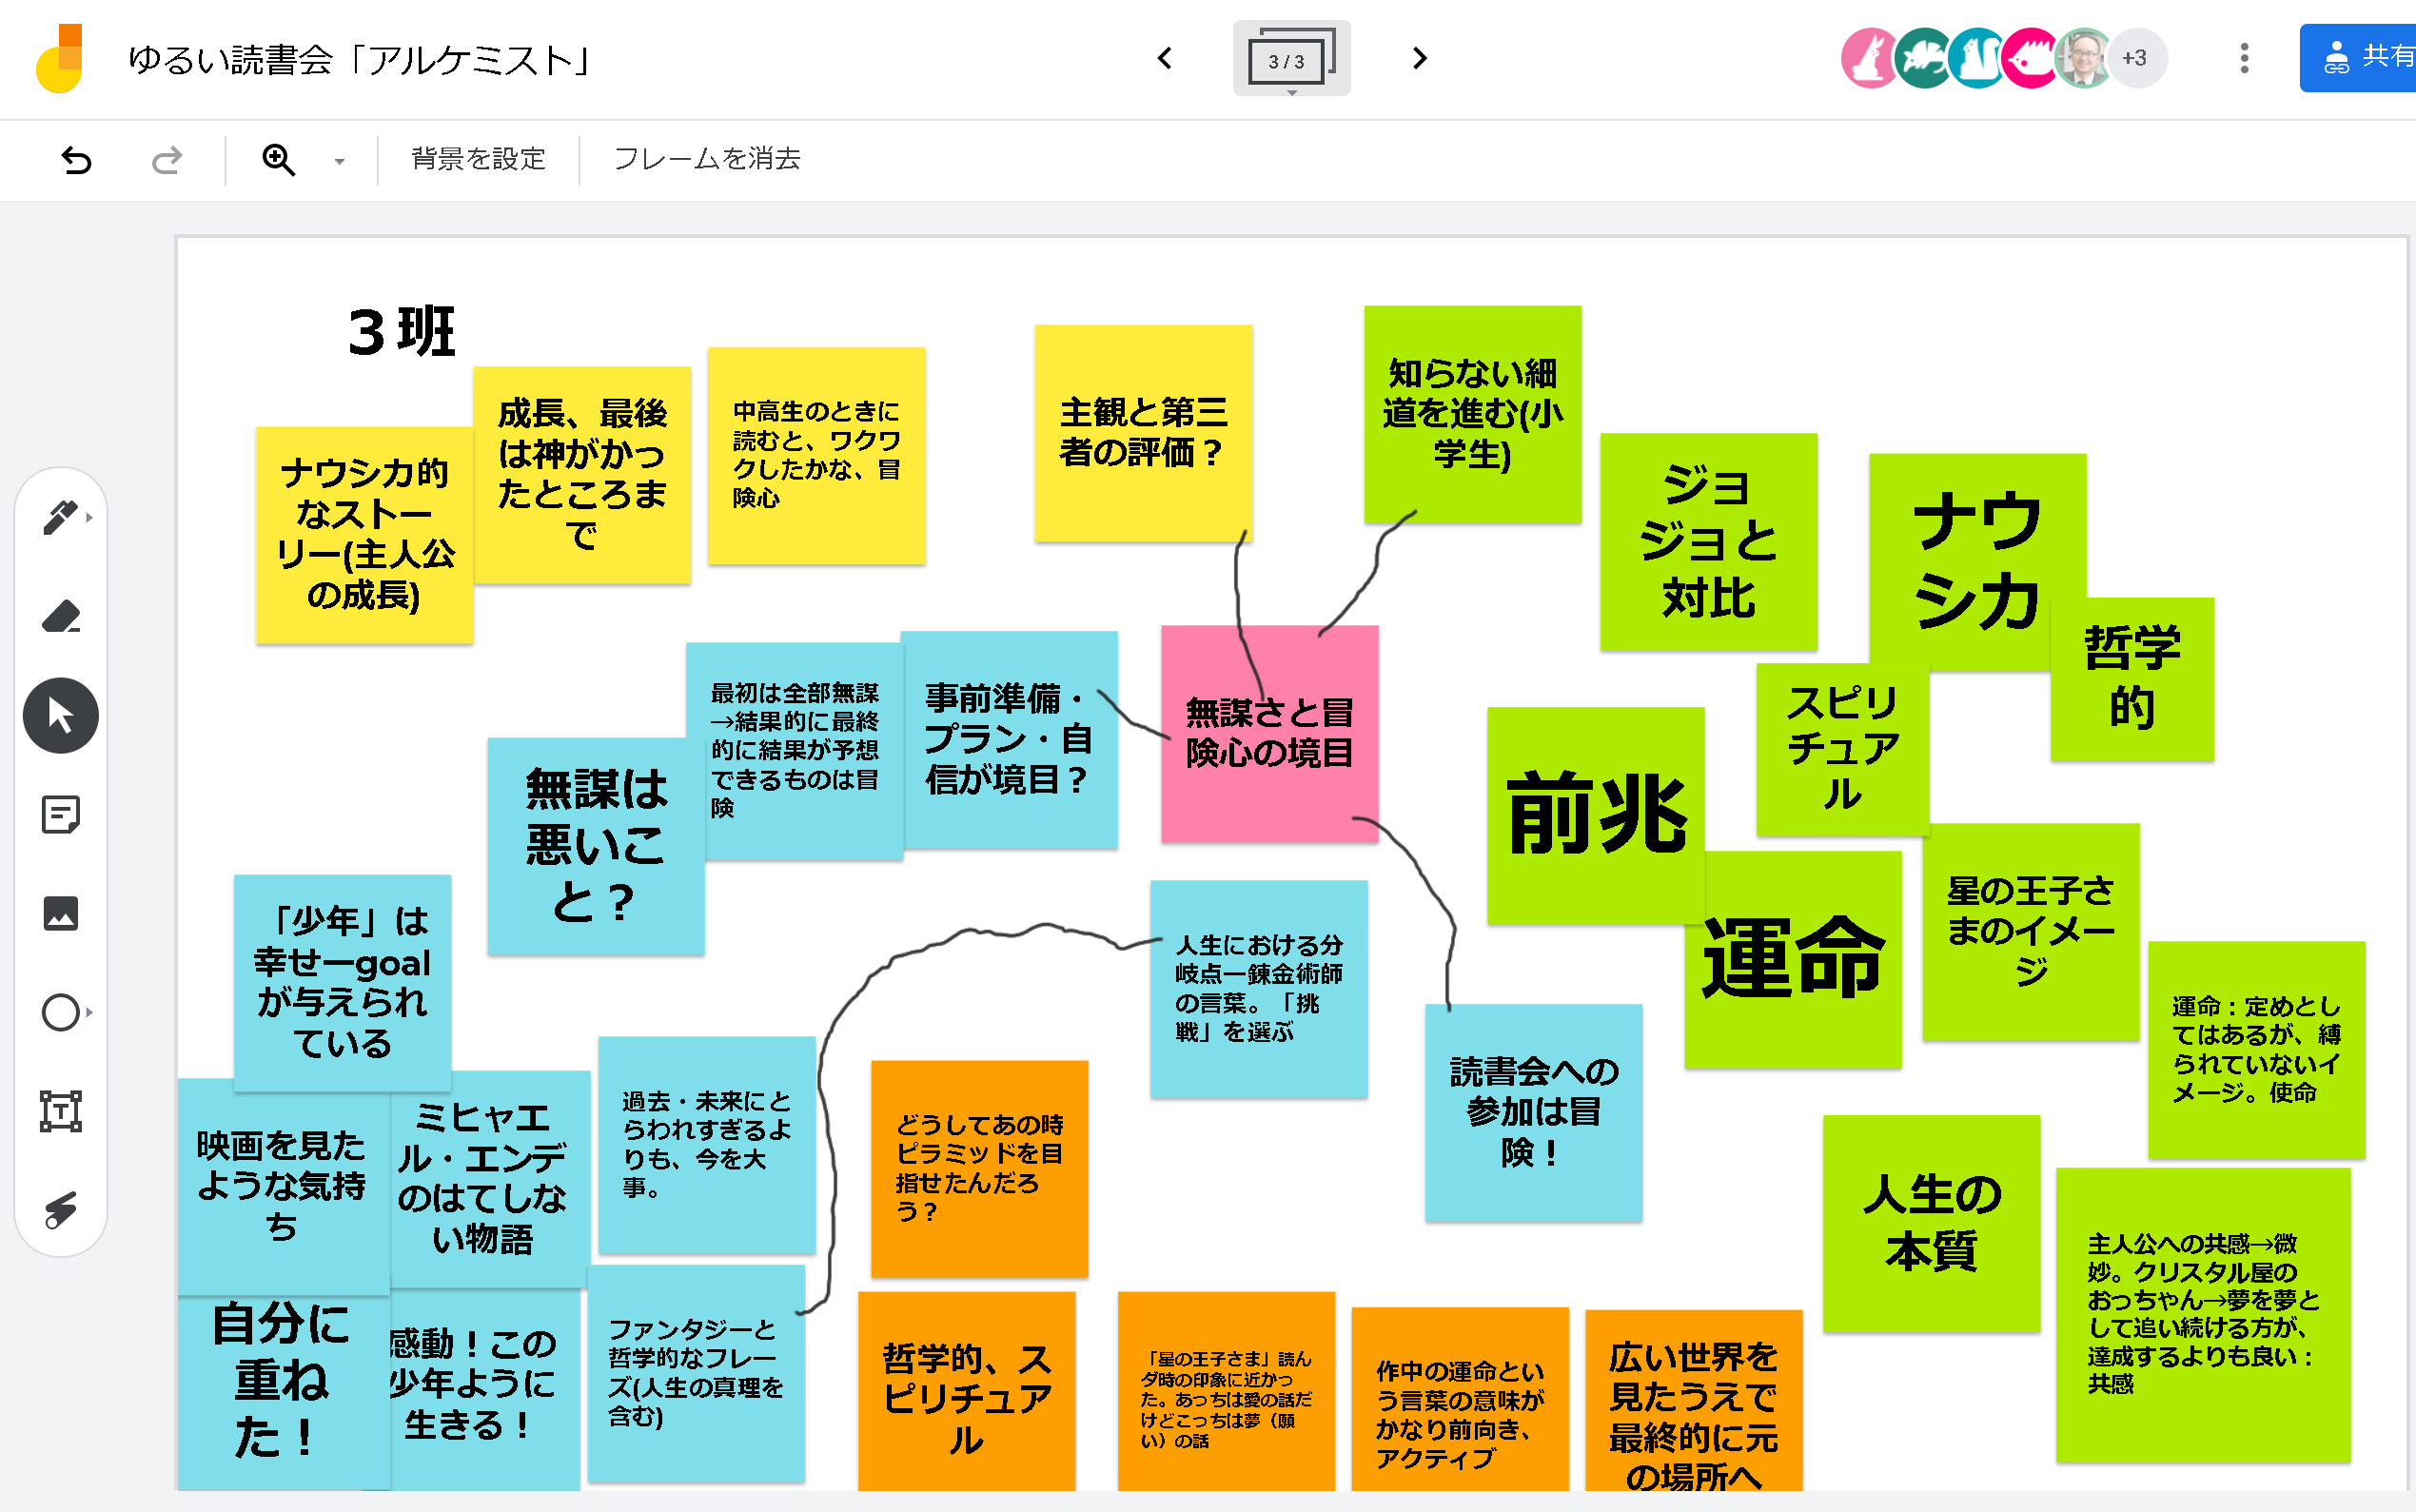Choose the Circle shape tool
Image resolution: width=2416 pixels, height=1512 pixels.
click(x=60, y=1012)
